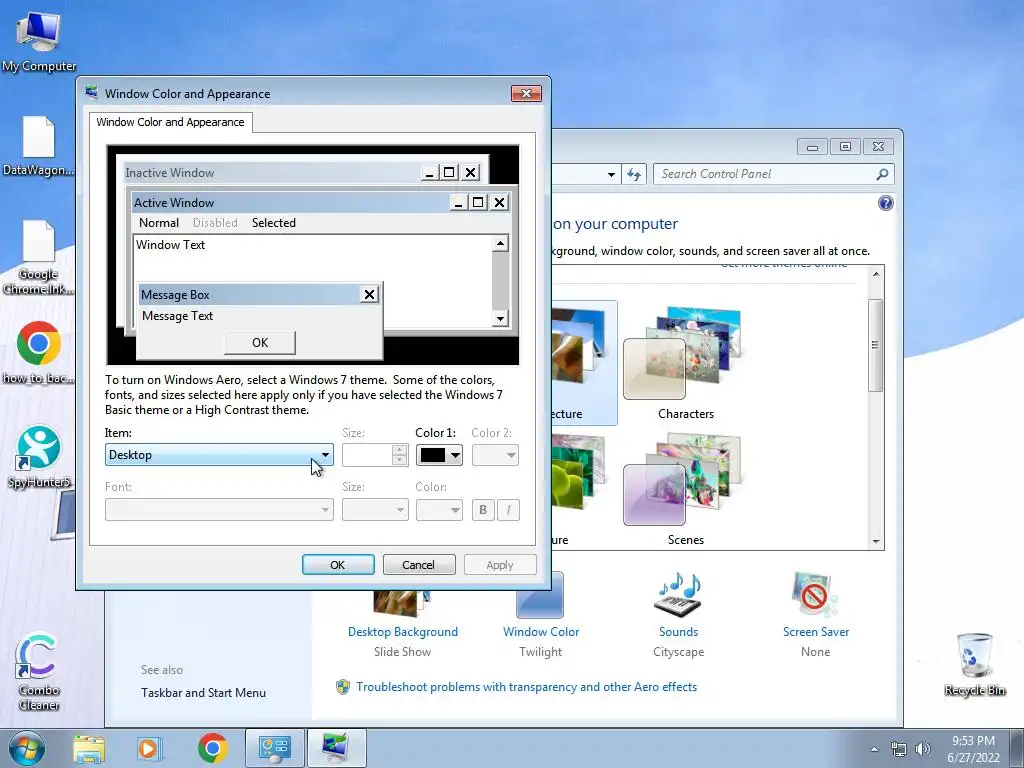Pick the black Color 1 swatch

pyautogui.click(x=432, y=455)
